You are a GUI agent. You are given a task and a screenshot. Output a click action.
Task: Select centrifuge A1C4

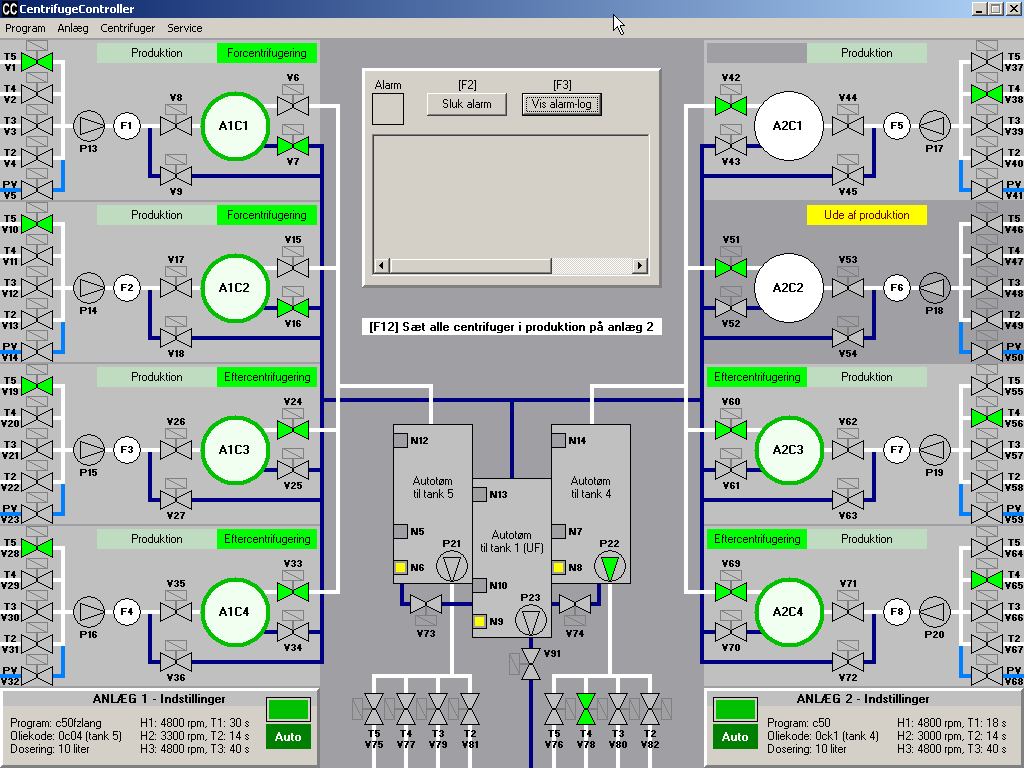pos(234,612)
